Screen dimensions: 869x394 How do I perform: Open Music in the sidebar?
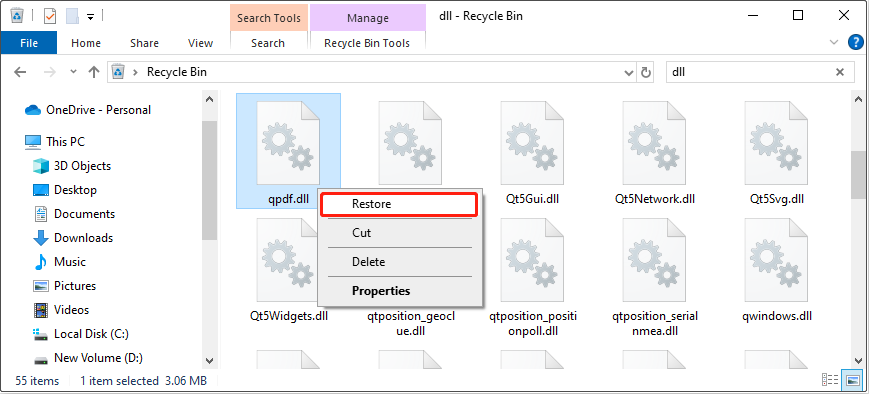(59, 262)
